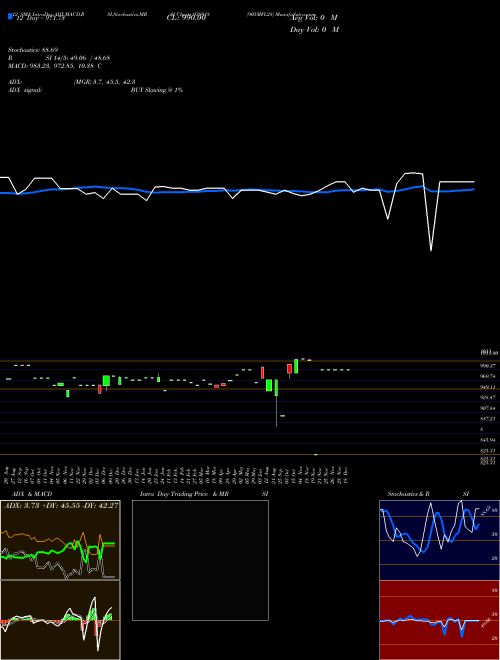This screenshot has width=500, height=660.
Task: Click the 928.47 price axis label
Action: tap(487, 397)
